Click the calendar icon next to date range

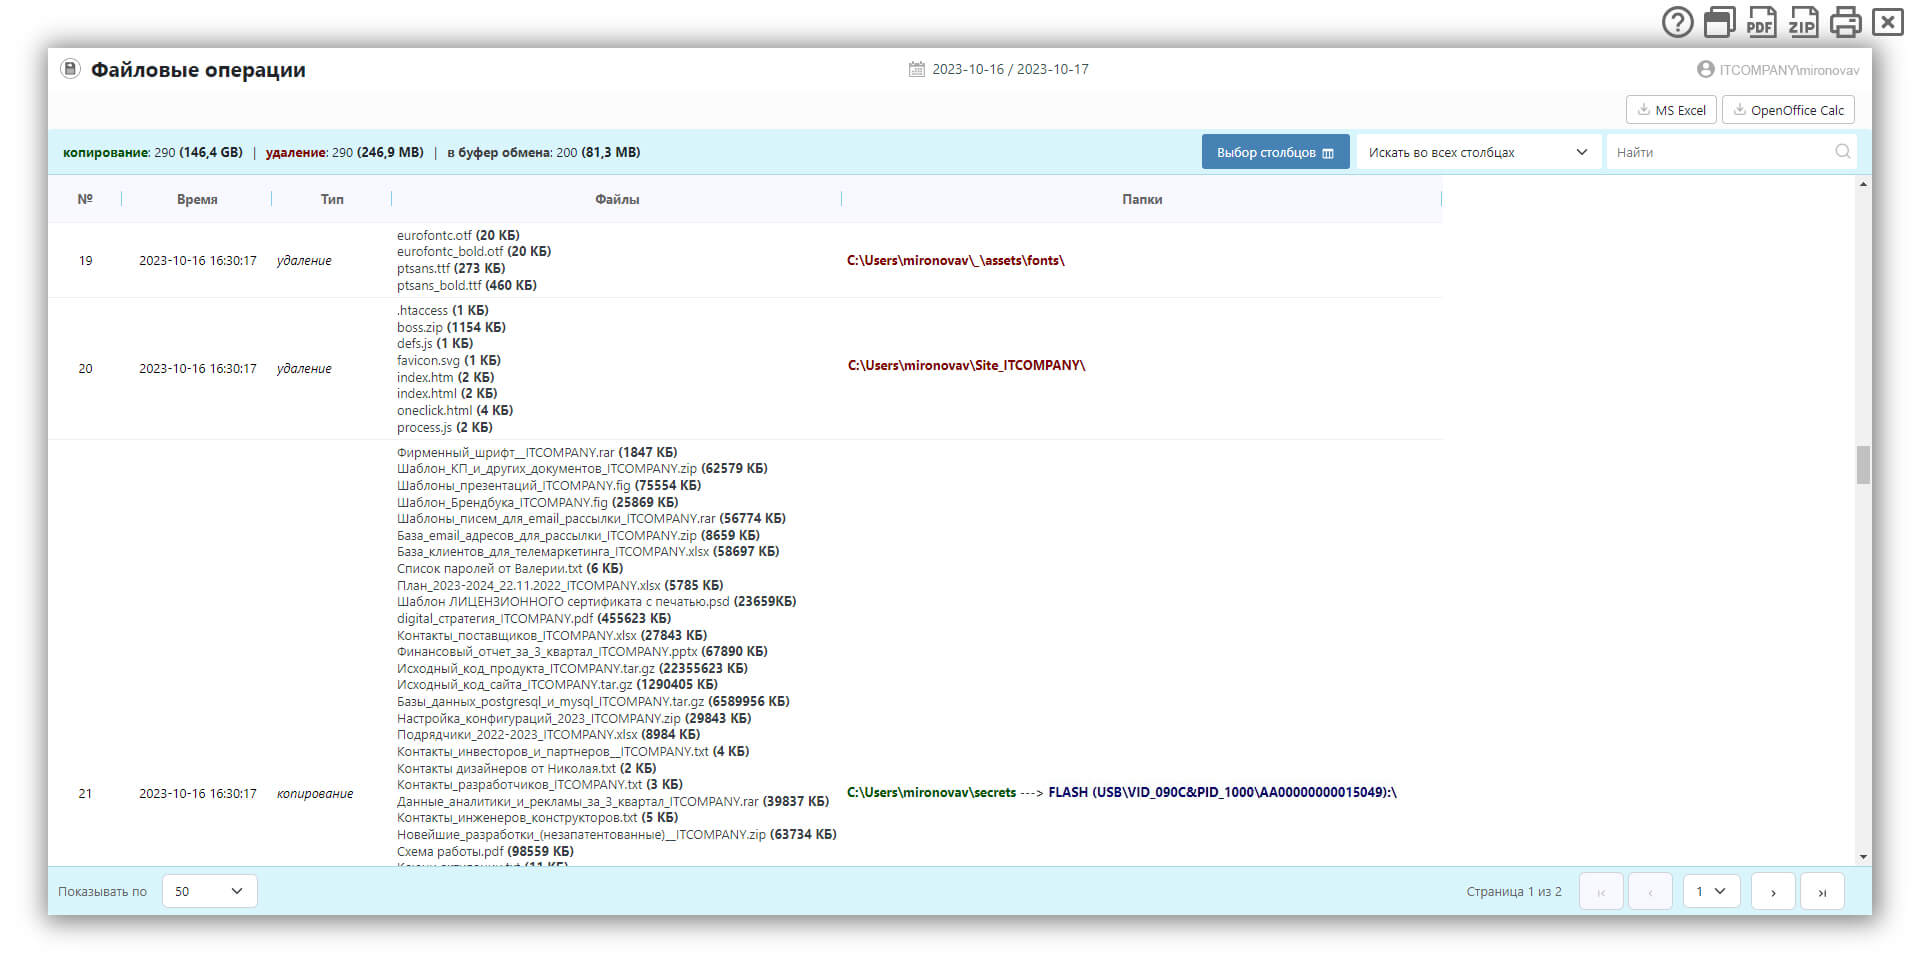click(x=916, y=69)
